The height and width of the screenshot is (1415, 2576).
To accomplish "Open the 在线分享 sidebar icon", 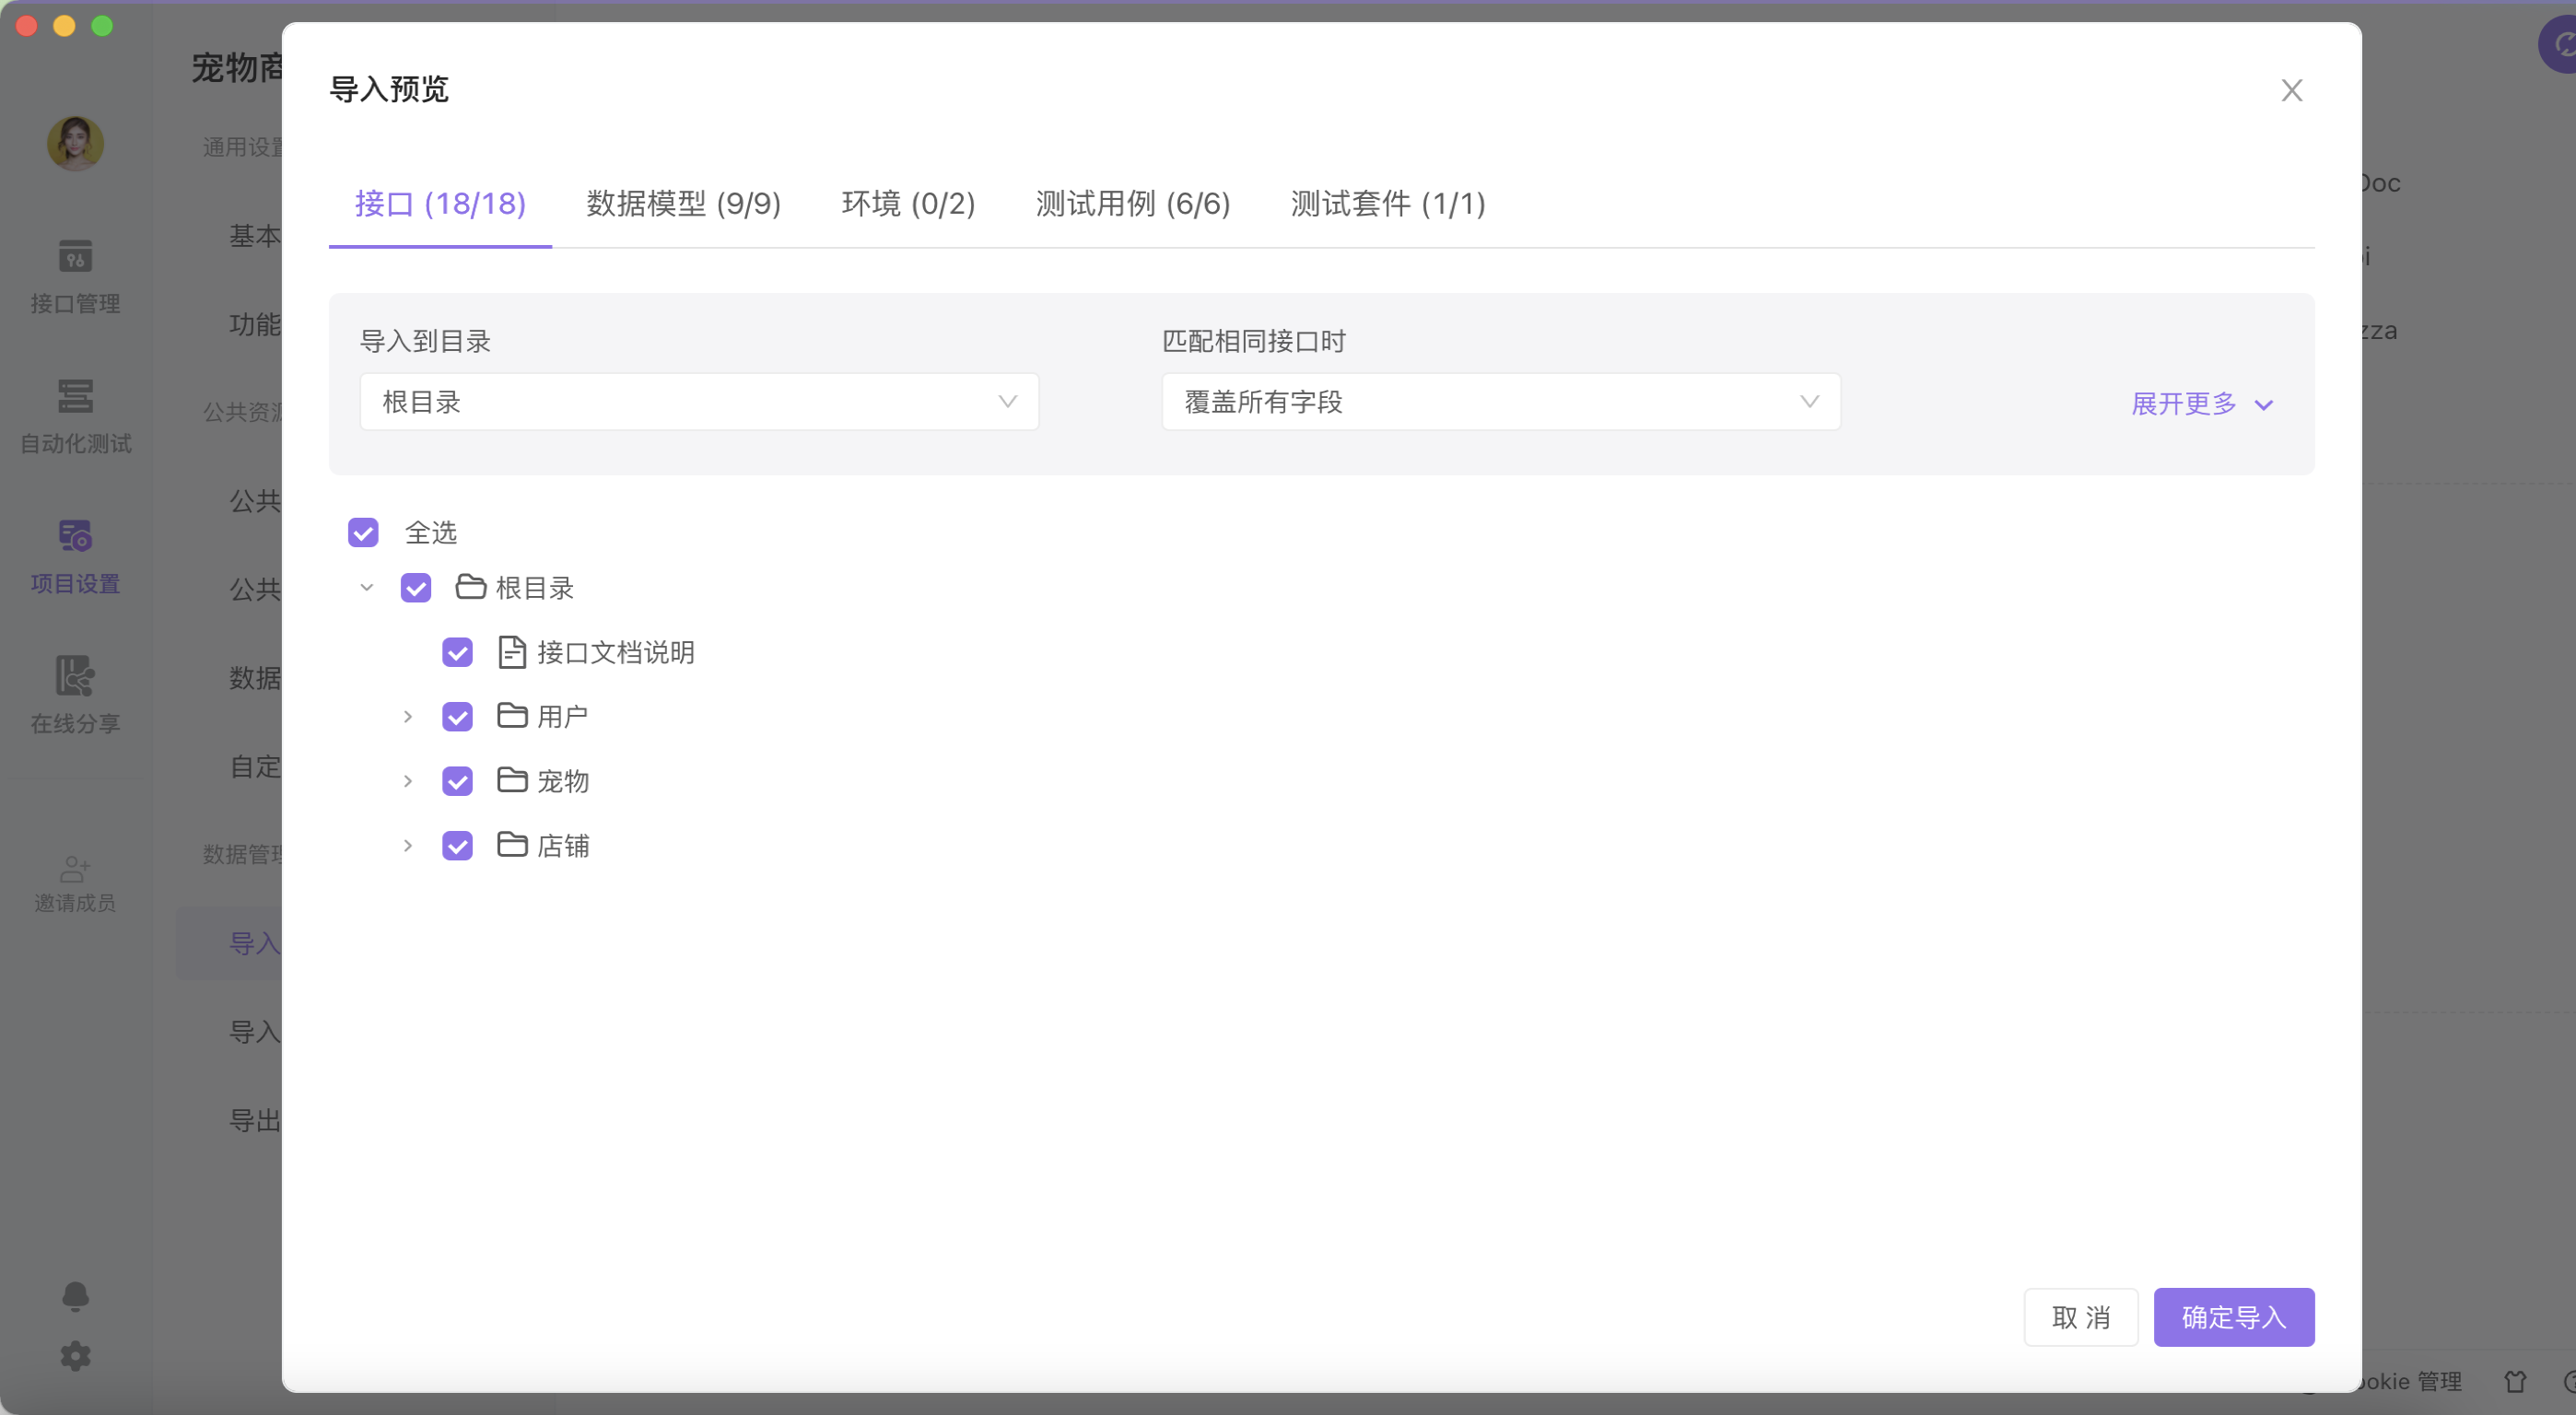I will coord(75,677).
